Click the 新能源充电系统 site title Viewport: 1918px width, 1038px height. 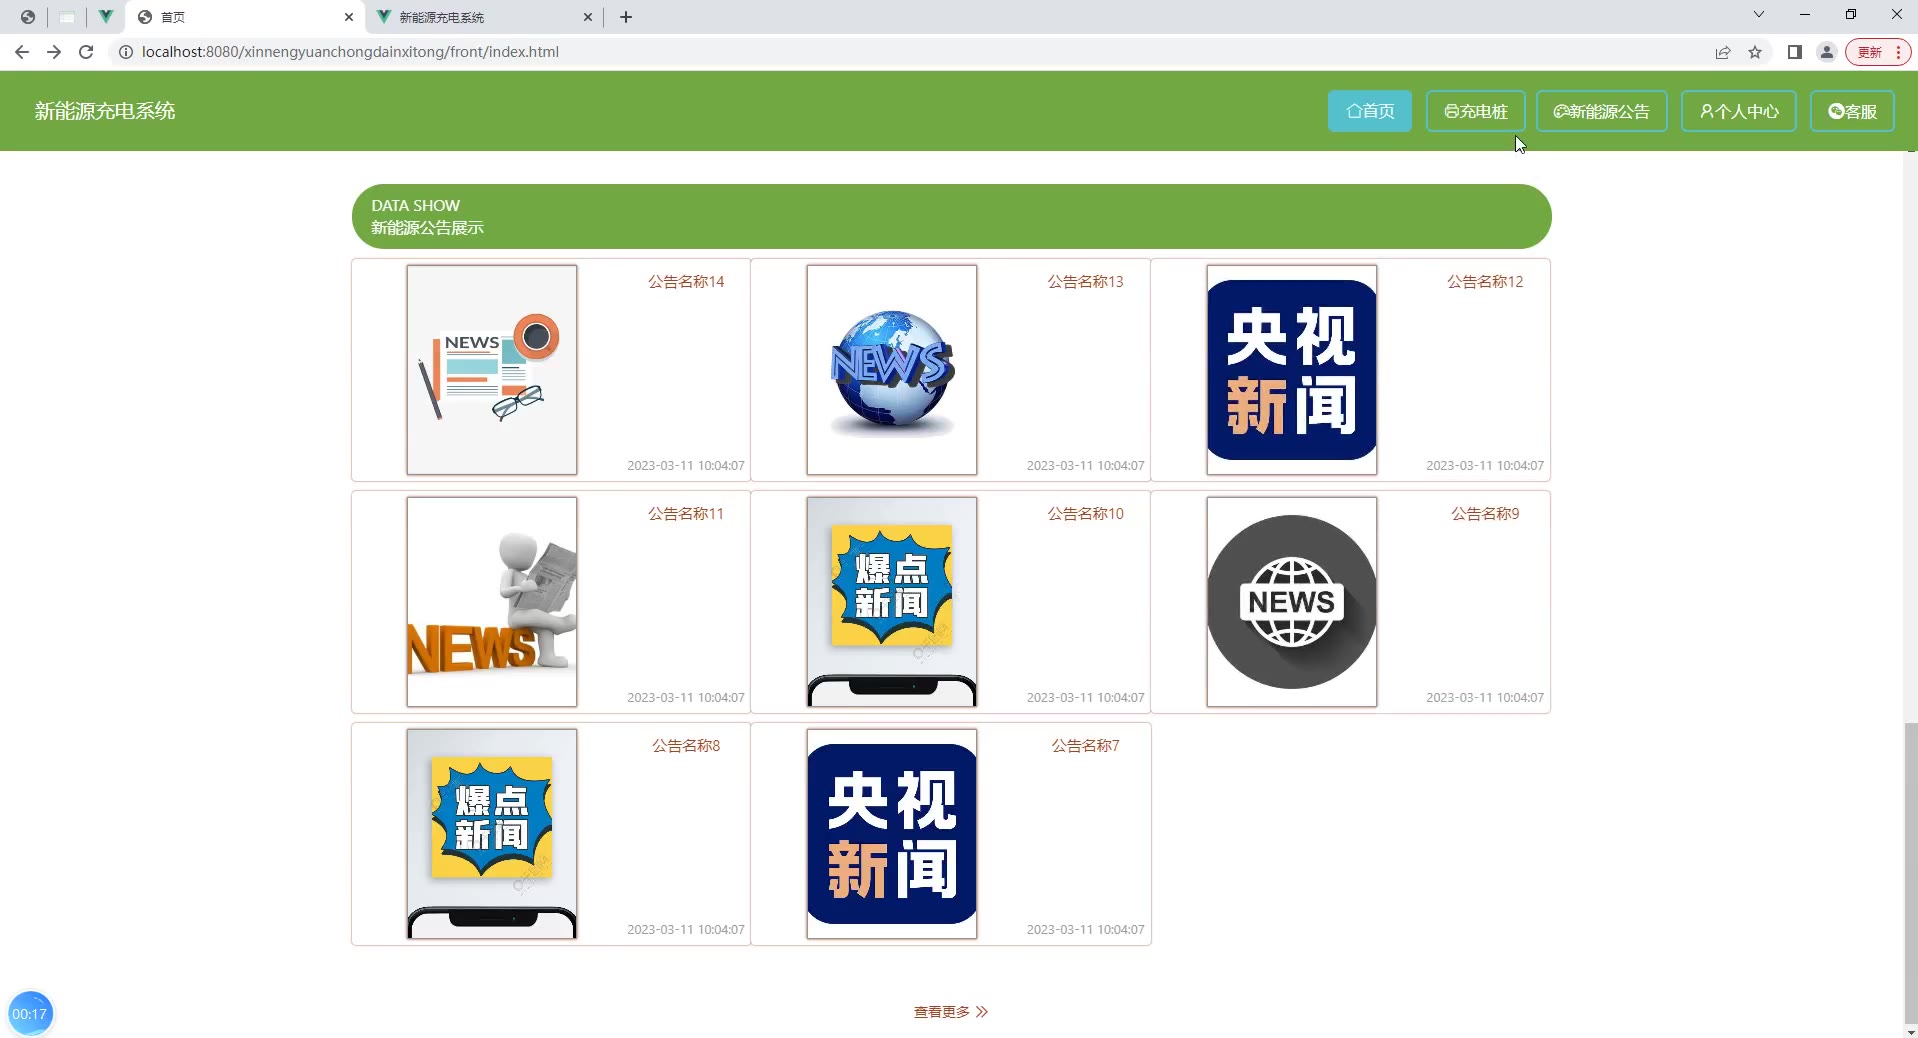pyautogui.click(x=105, y=111)
